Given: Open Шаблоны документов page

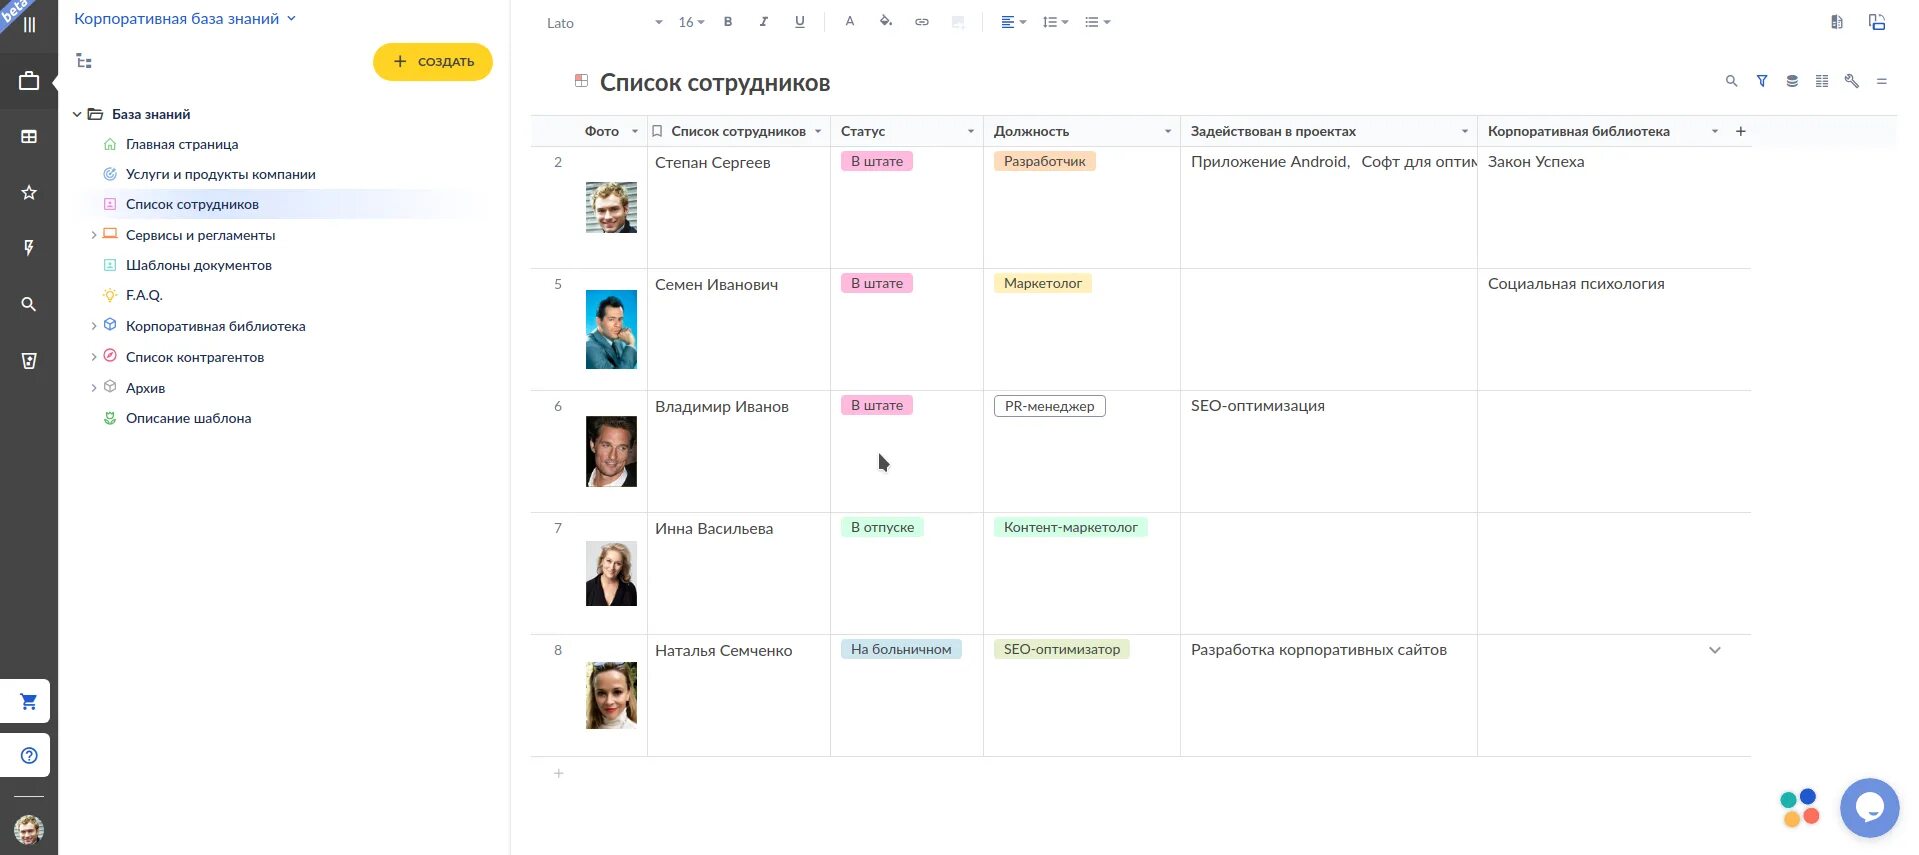Looking at the screenshot, I should [198, 265].
